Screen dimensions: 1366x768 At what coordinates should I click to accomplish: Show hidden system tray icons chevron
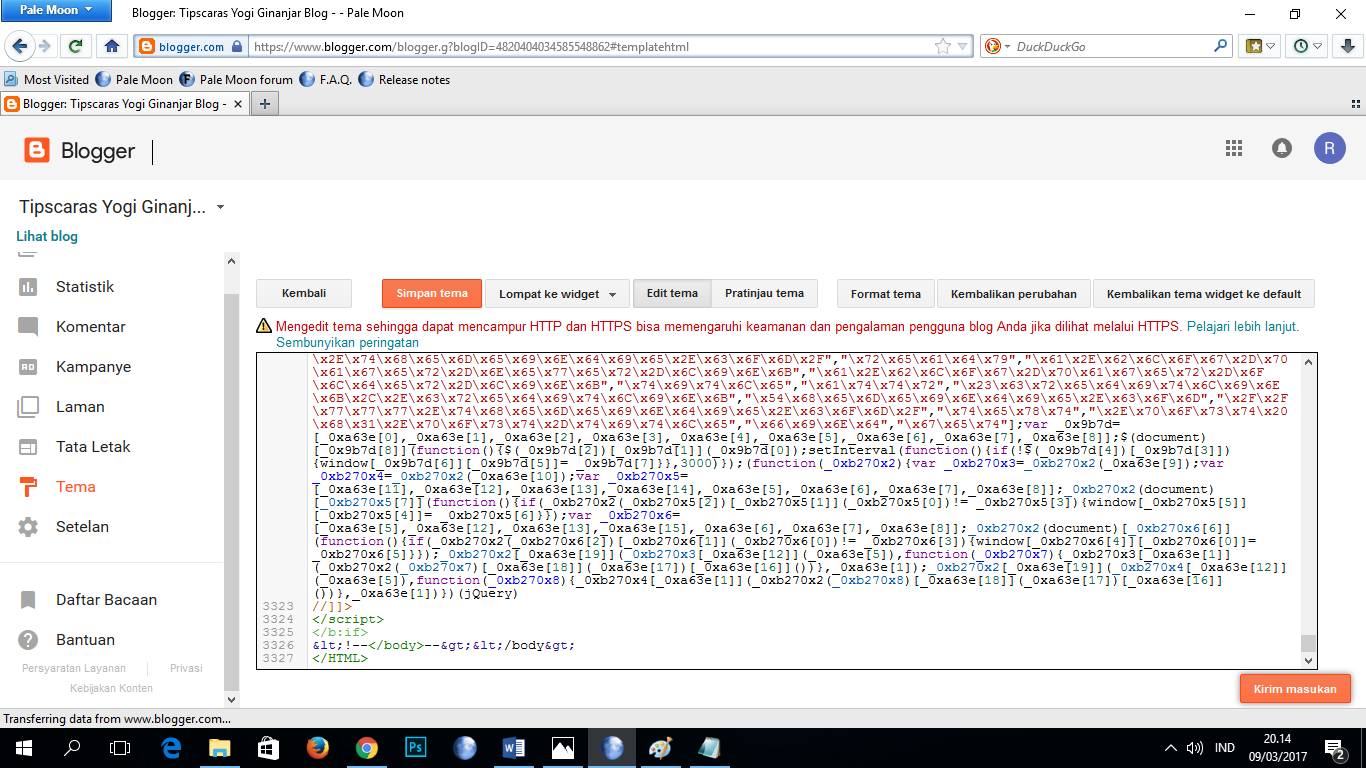[x=1171, y=748]
